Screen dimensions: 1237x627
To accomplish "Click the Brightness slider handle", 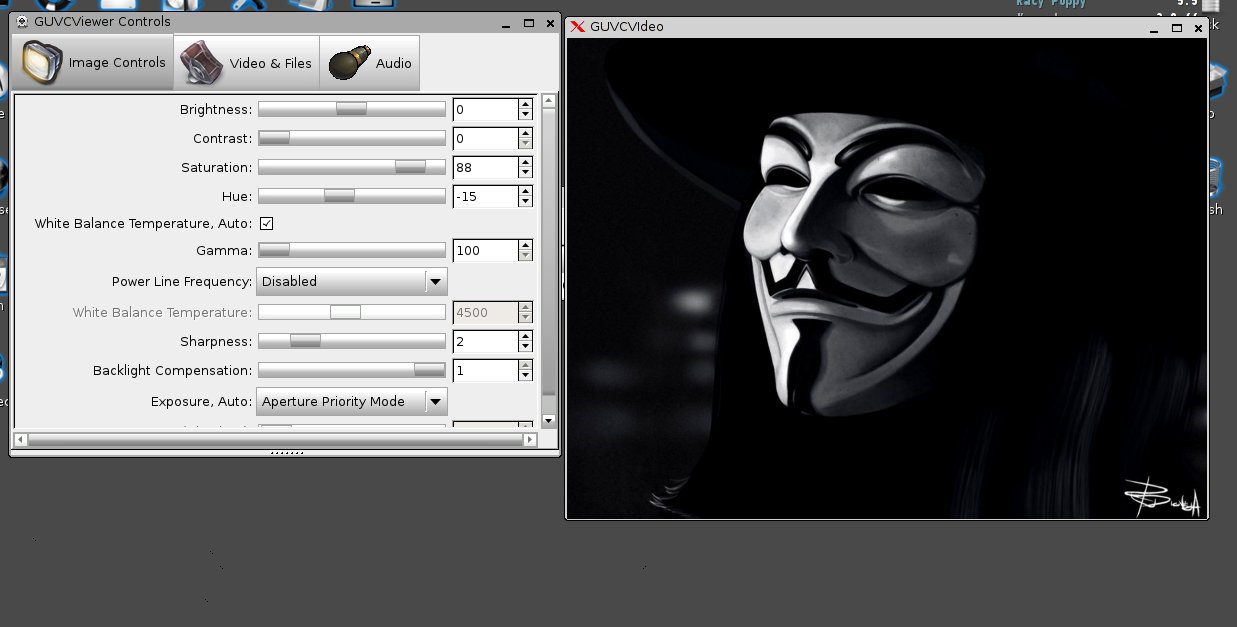I will click(351, 109).
